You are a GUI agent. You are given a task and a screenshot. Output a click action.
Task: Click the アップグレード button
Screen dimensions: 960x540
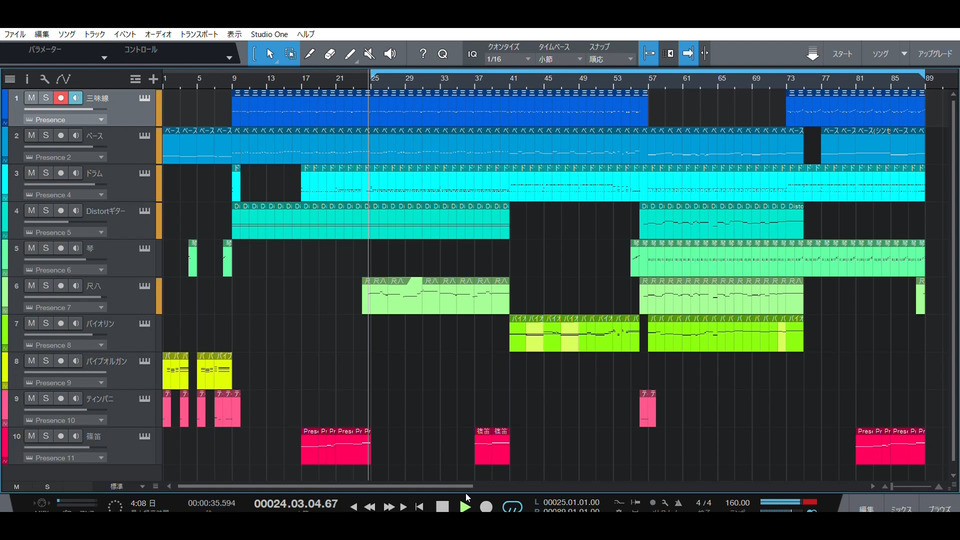[935, 54]
